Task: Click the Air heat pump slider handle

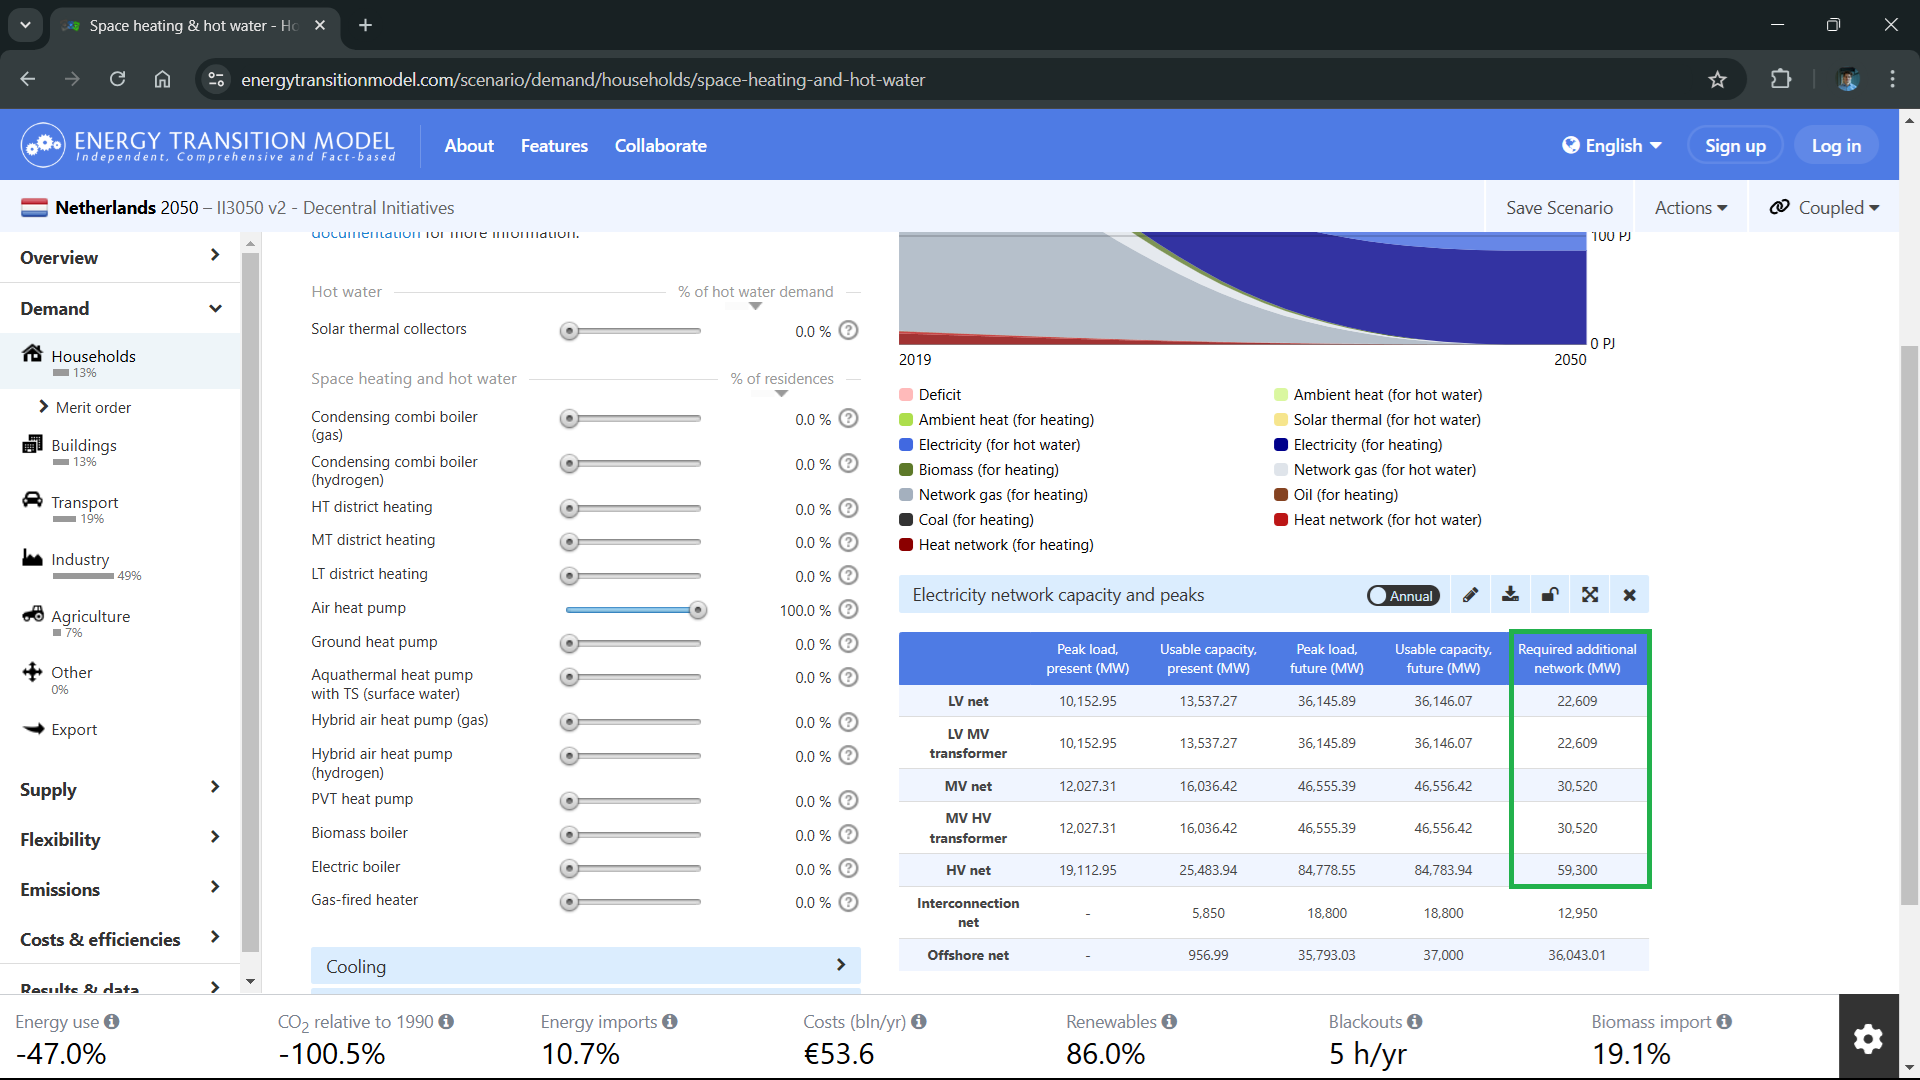Action: 698,610
